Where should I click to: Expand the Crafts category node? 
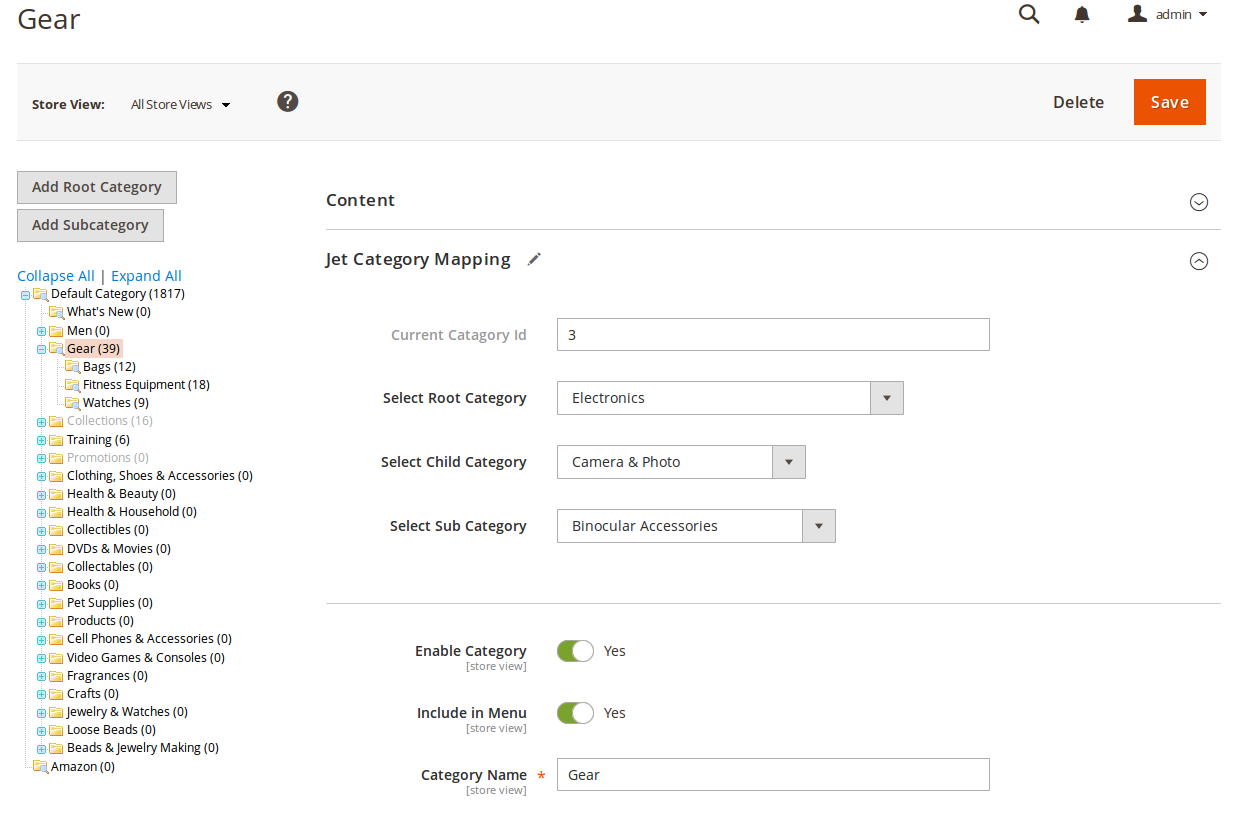pyautogui.click(x=41, y=695)
